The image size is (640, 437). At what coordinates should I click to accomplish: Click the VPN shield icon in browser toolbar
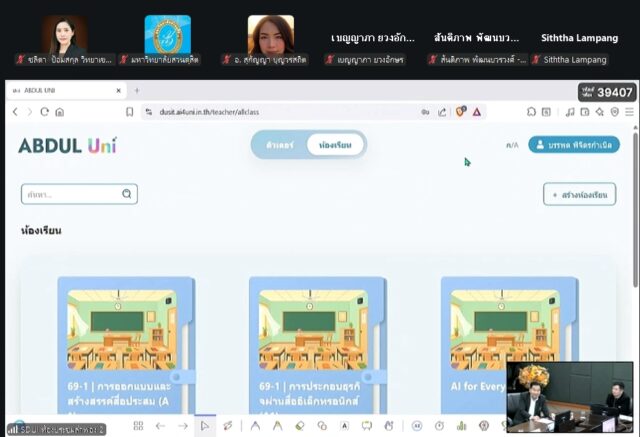[615, 112]
